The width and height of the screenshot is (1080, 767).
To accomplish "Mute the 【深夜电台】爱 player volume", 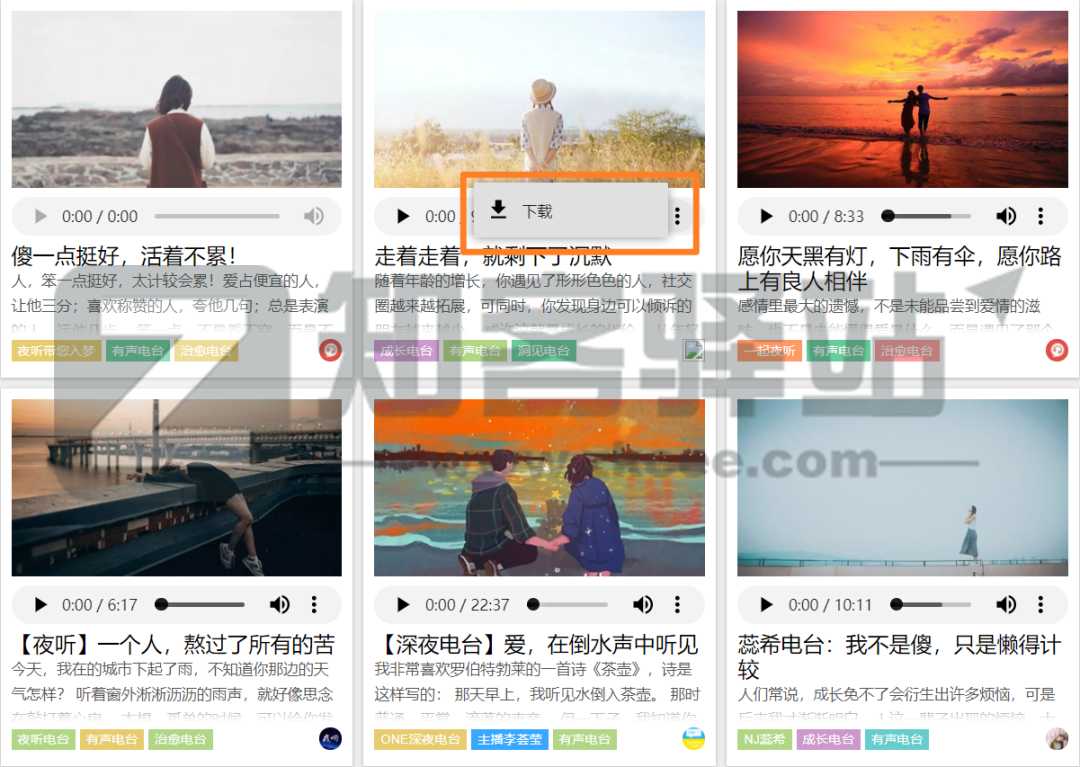I will coord(643,604).
